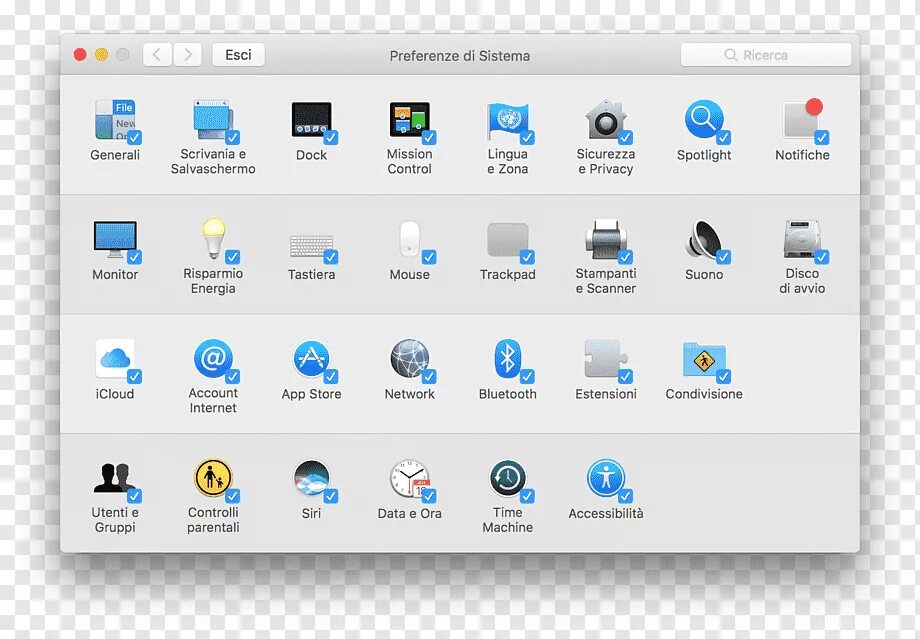The width and height of the screenshot is (920, 639).
Task: Open iCloud icon
Action: 115,359
